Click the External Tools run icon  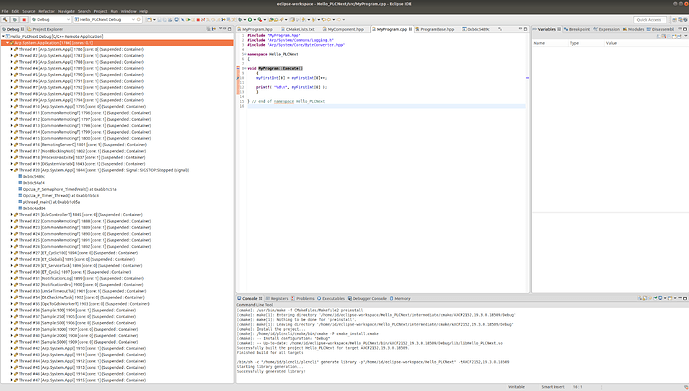click(x=260, y=20)
